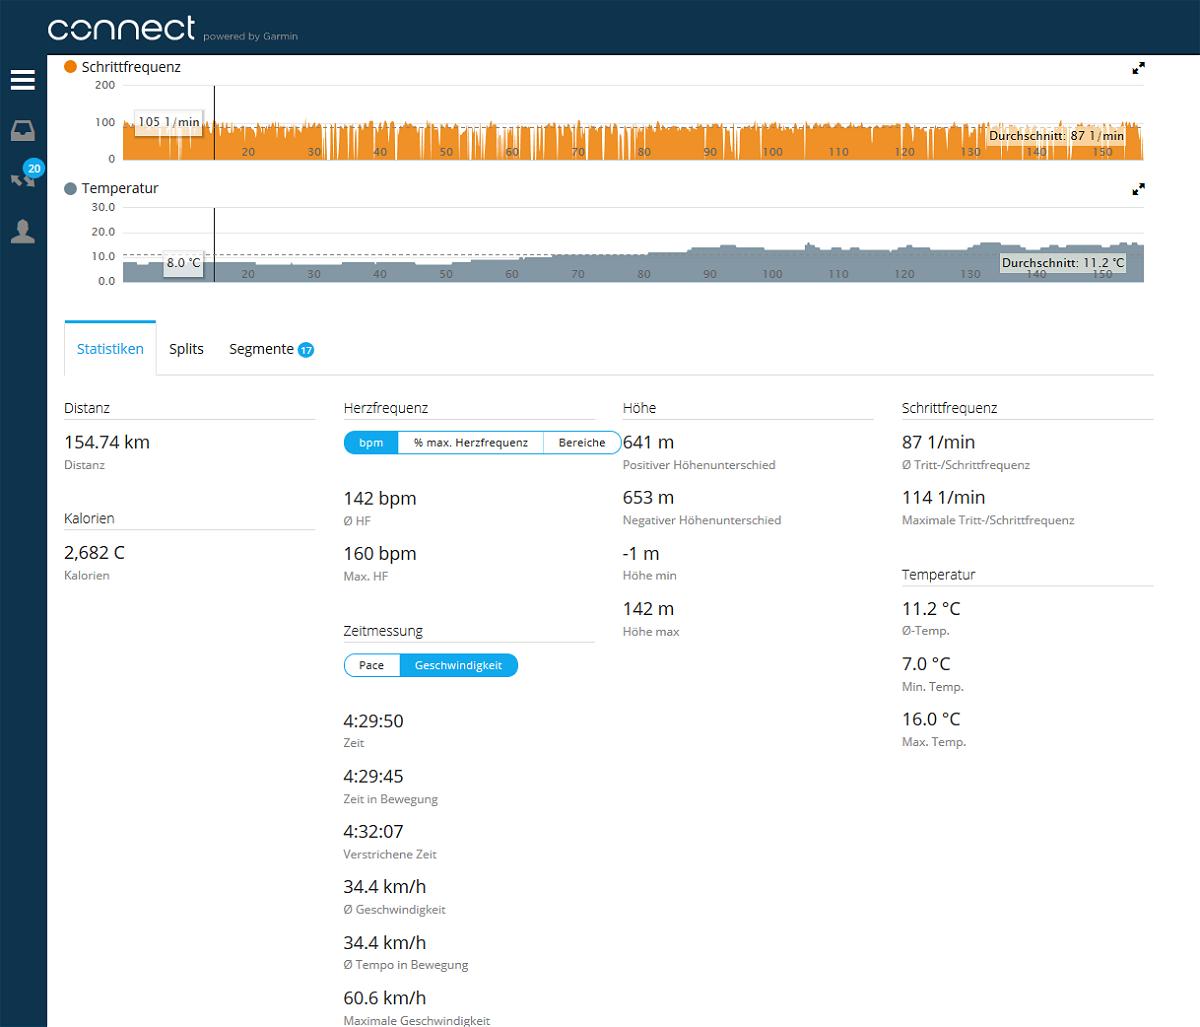Click the Garmin Connect logo

pyautogui.click(x=122, y=28)
